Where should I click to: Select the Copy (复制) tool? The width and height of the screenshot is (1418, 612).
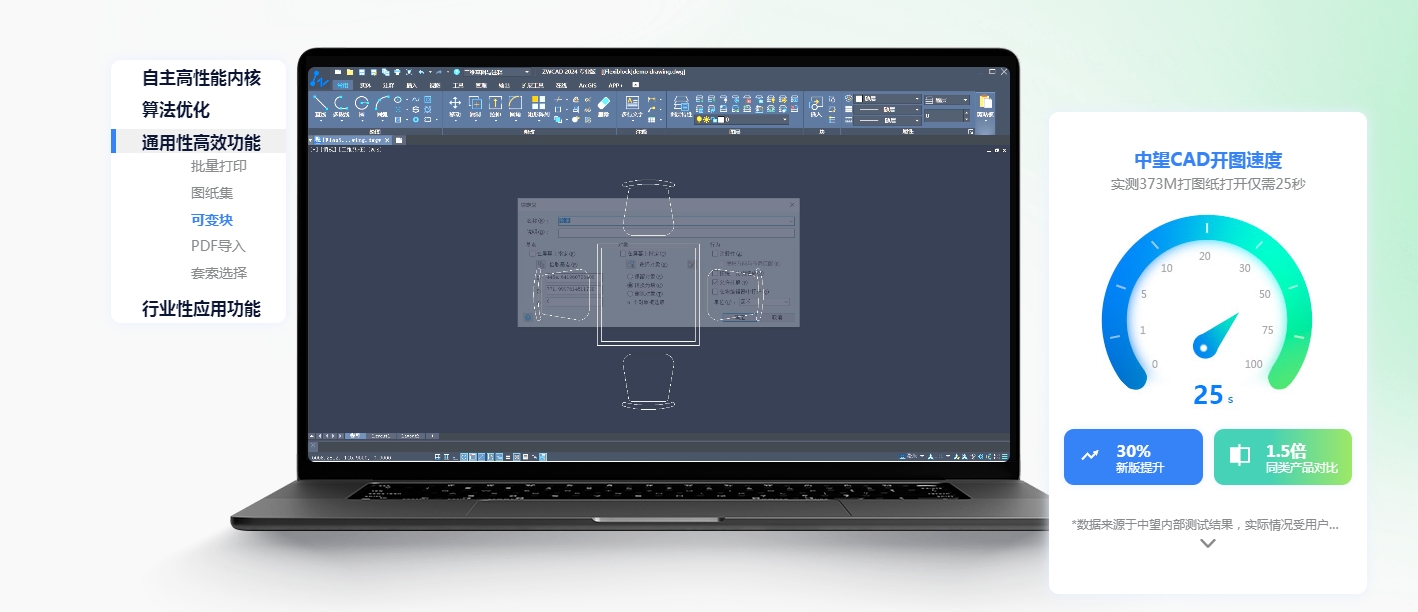(x=475, y=108)
